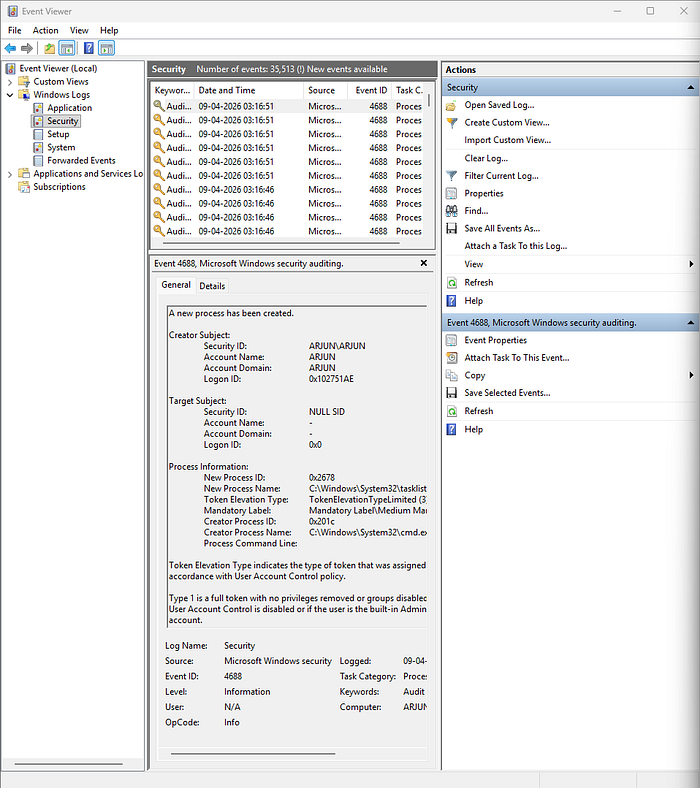Viewport: 700px width, 788px height.
Task: Expand the Copy submenu arrow
Action: [x=691, y=375]
